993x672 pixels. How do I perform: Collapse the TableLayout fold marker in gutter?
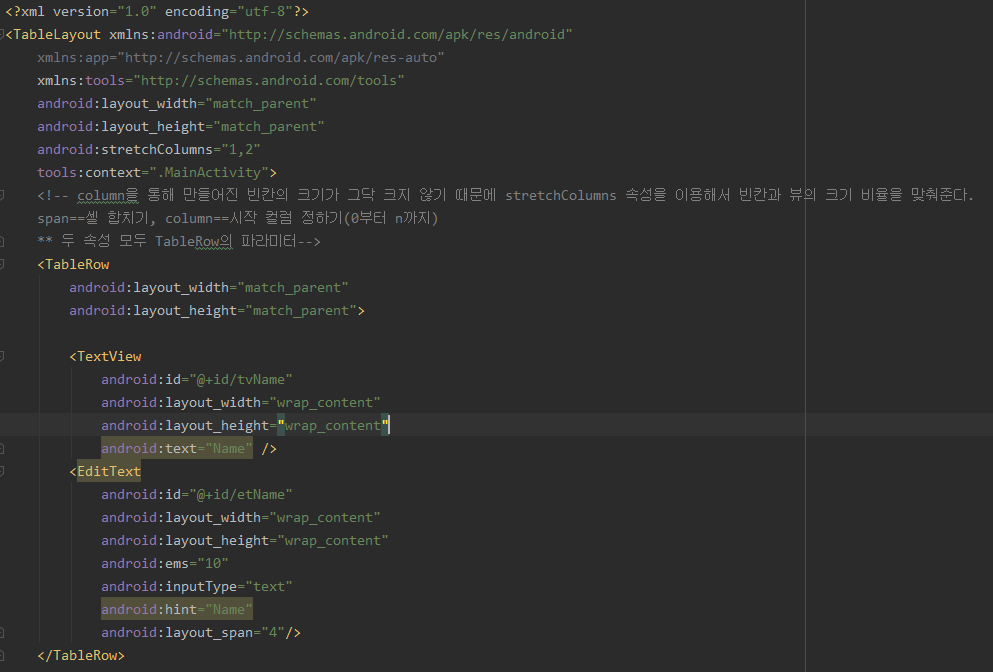pyautogui.click(x=2, y=34)
